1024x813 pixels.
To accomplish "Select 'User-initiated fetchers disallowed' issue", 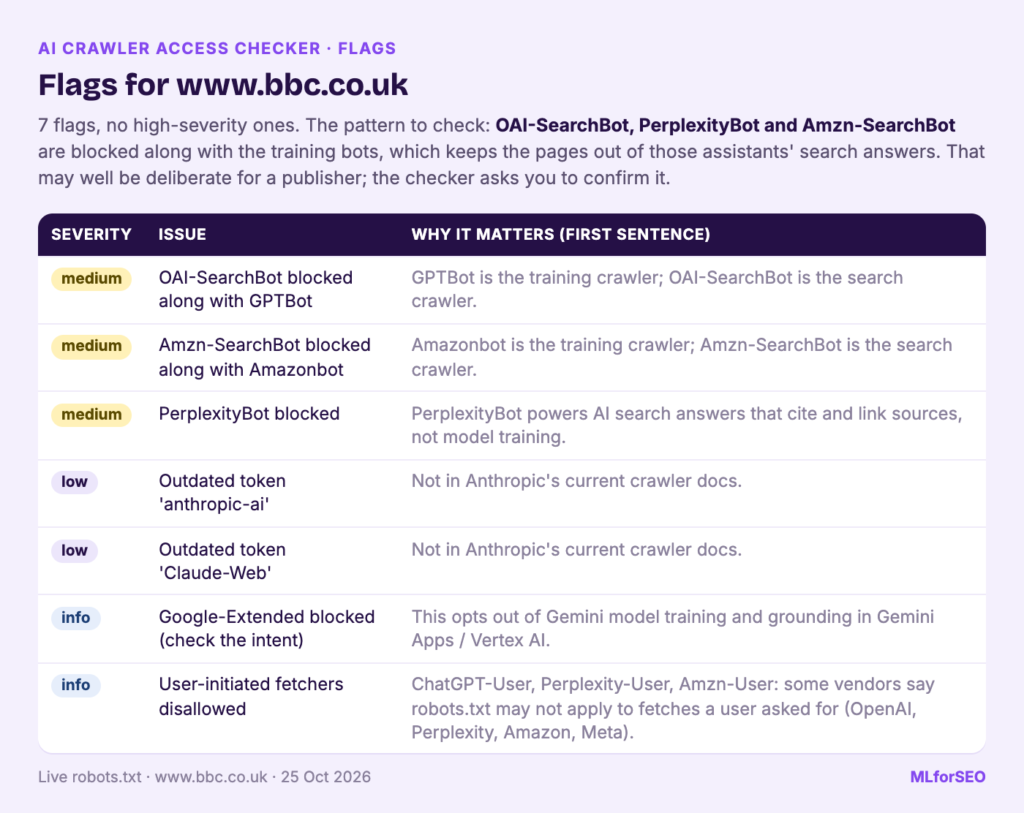I will click(251, 696).
